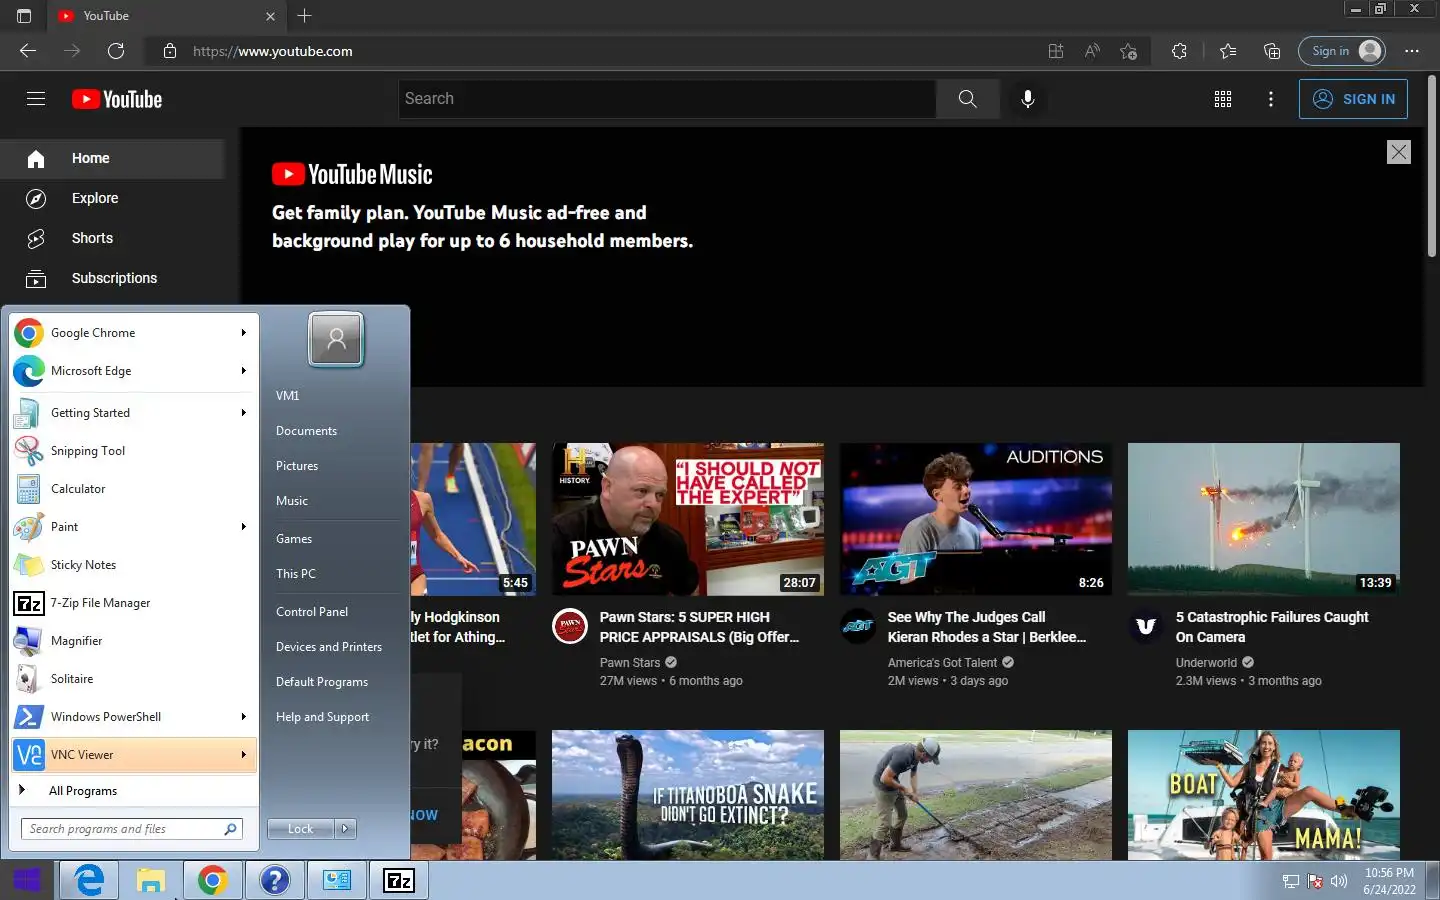Open File Explorer from taskbar
Screen dimensions: 1440x900
coord(151,880)
